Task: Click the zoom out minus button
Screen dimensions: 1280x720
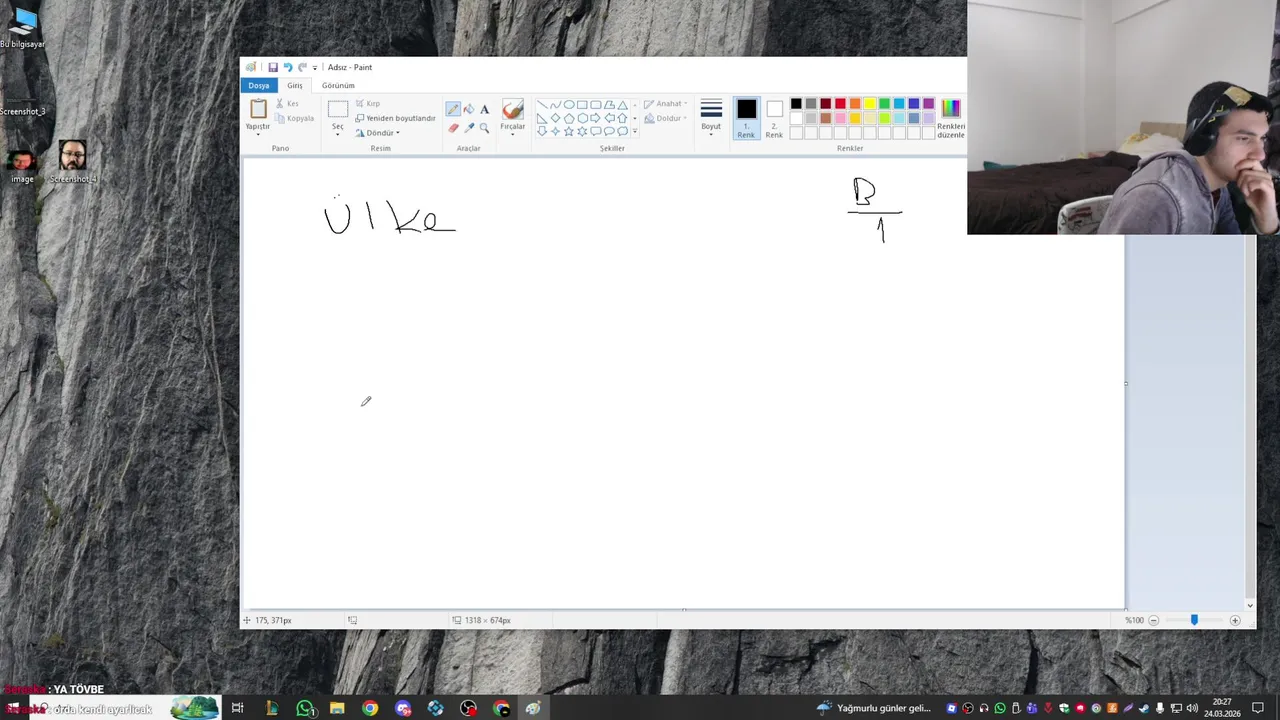Action: (1153, 620)
